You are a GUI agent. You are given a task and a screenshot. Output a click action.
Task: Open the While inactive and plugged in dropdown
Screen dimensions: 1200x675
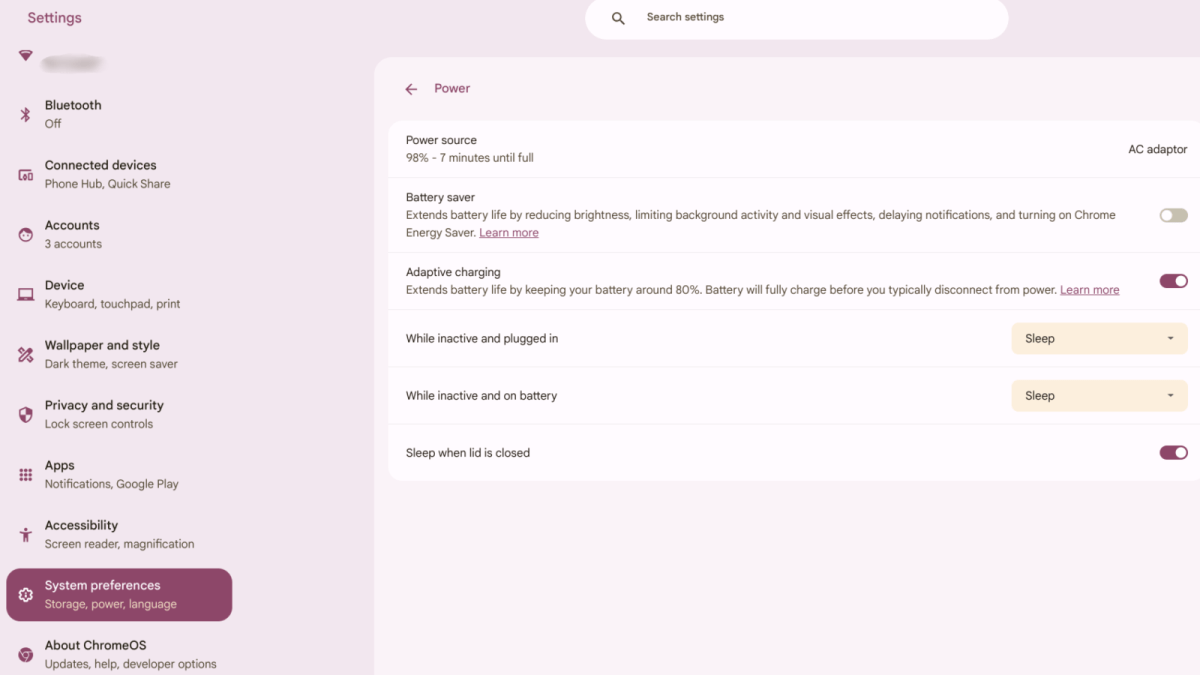1099,338
